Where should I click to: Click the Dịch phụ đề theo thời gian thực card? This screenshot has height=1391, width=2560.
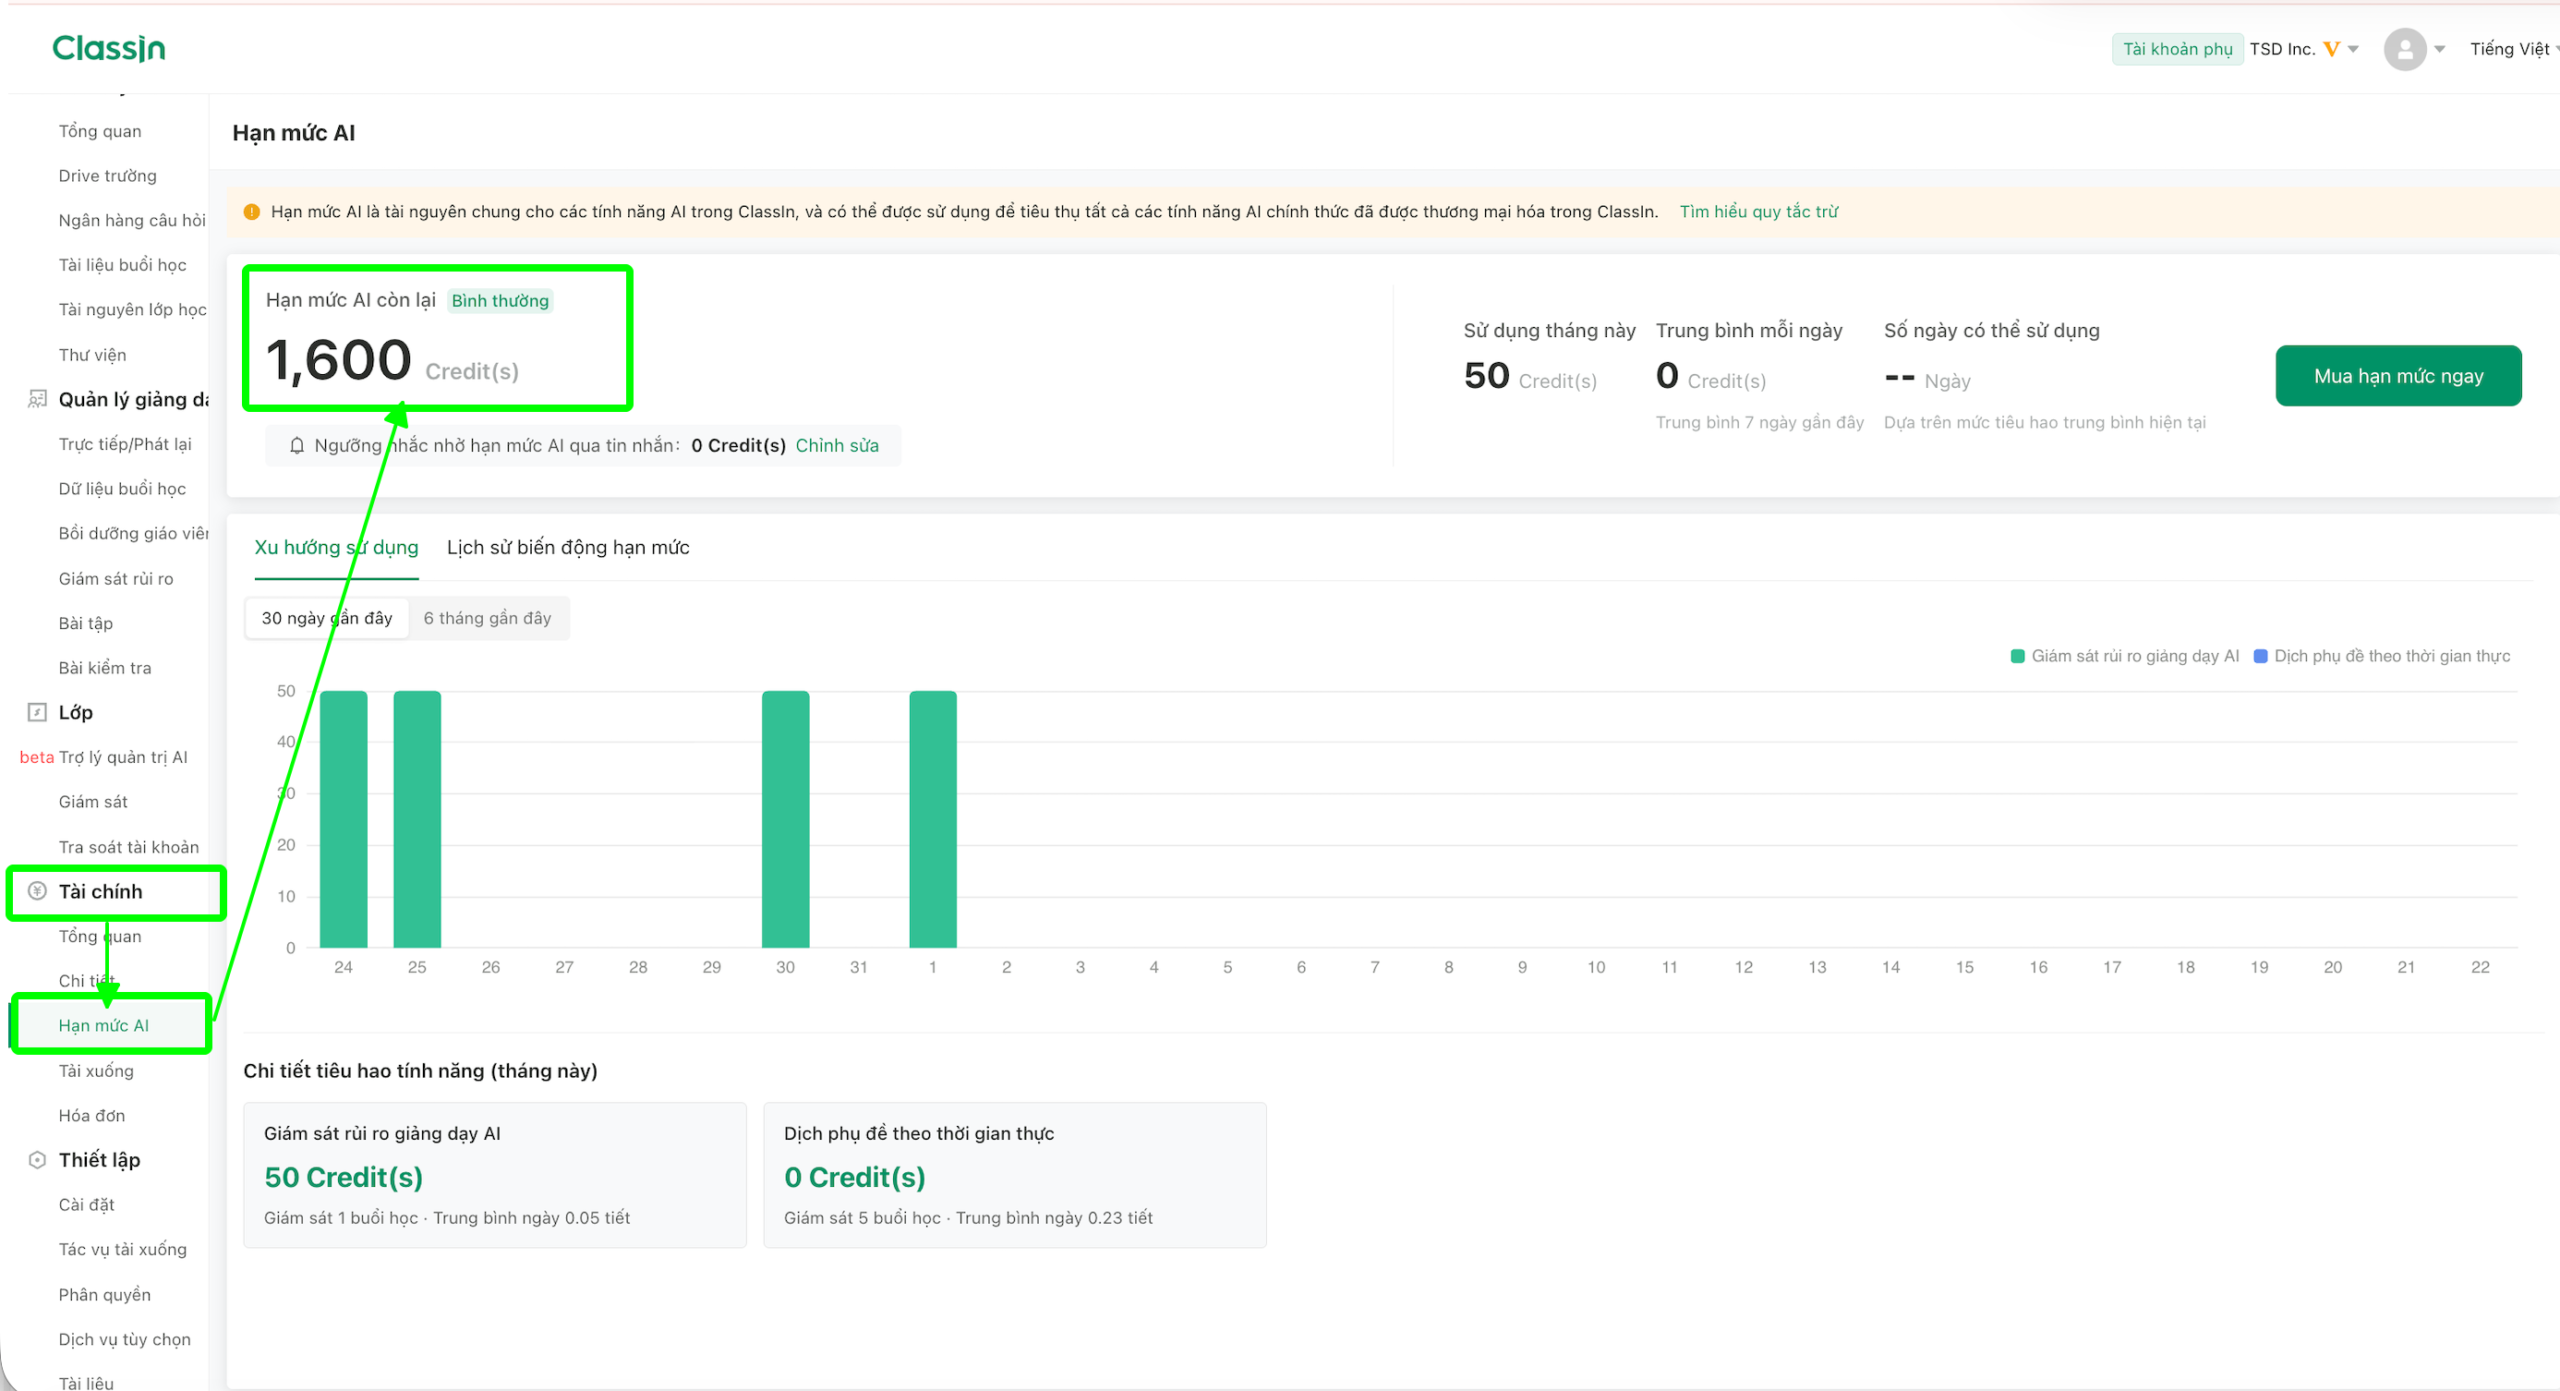click(1015, 1175)
